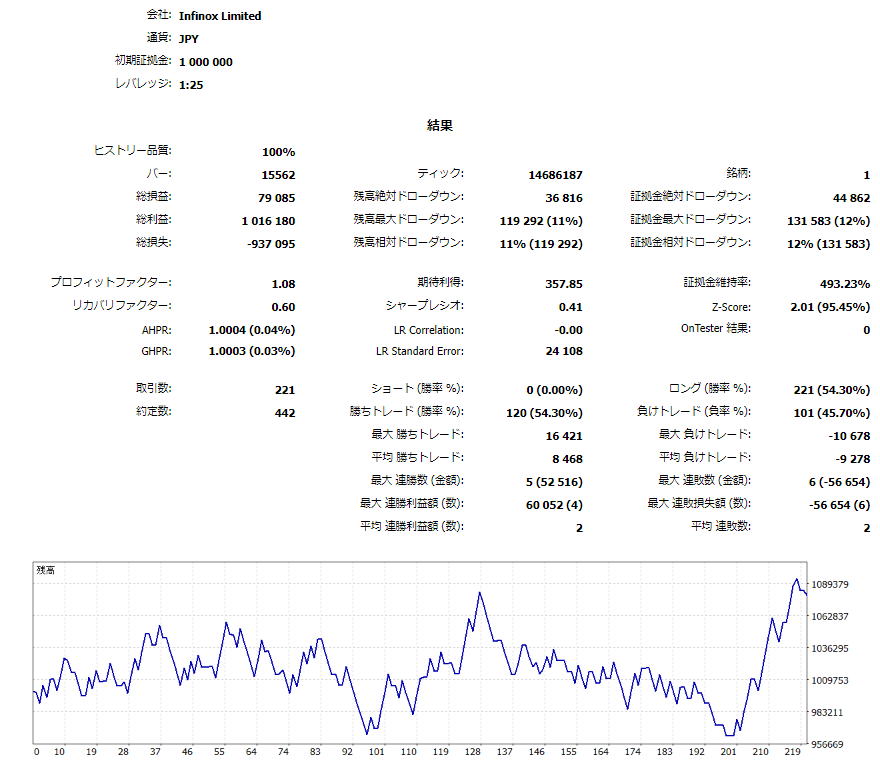Click short trades value 0 (0.00%)
This screenshot has width=880, height=763.
click(x=554, y=390)
